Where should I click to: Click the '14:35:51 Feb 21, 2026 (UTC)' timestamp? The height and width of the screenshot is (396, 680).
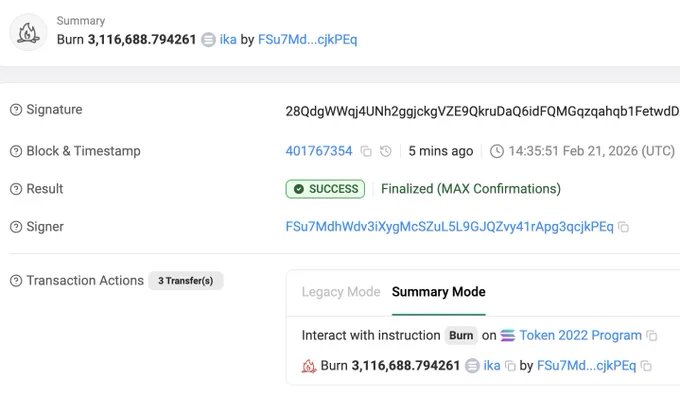coord(592,151)
